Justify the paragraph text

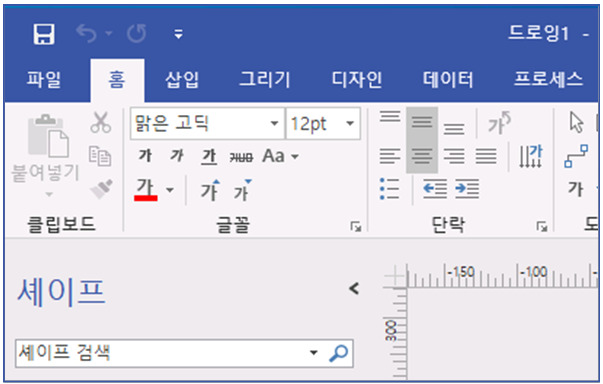tap(486, 156)
